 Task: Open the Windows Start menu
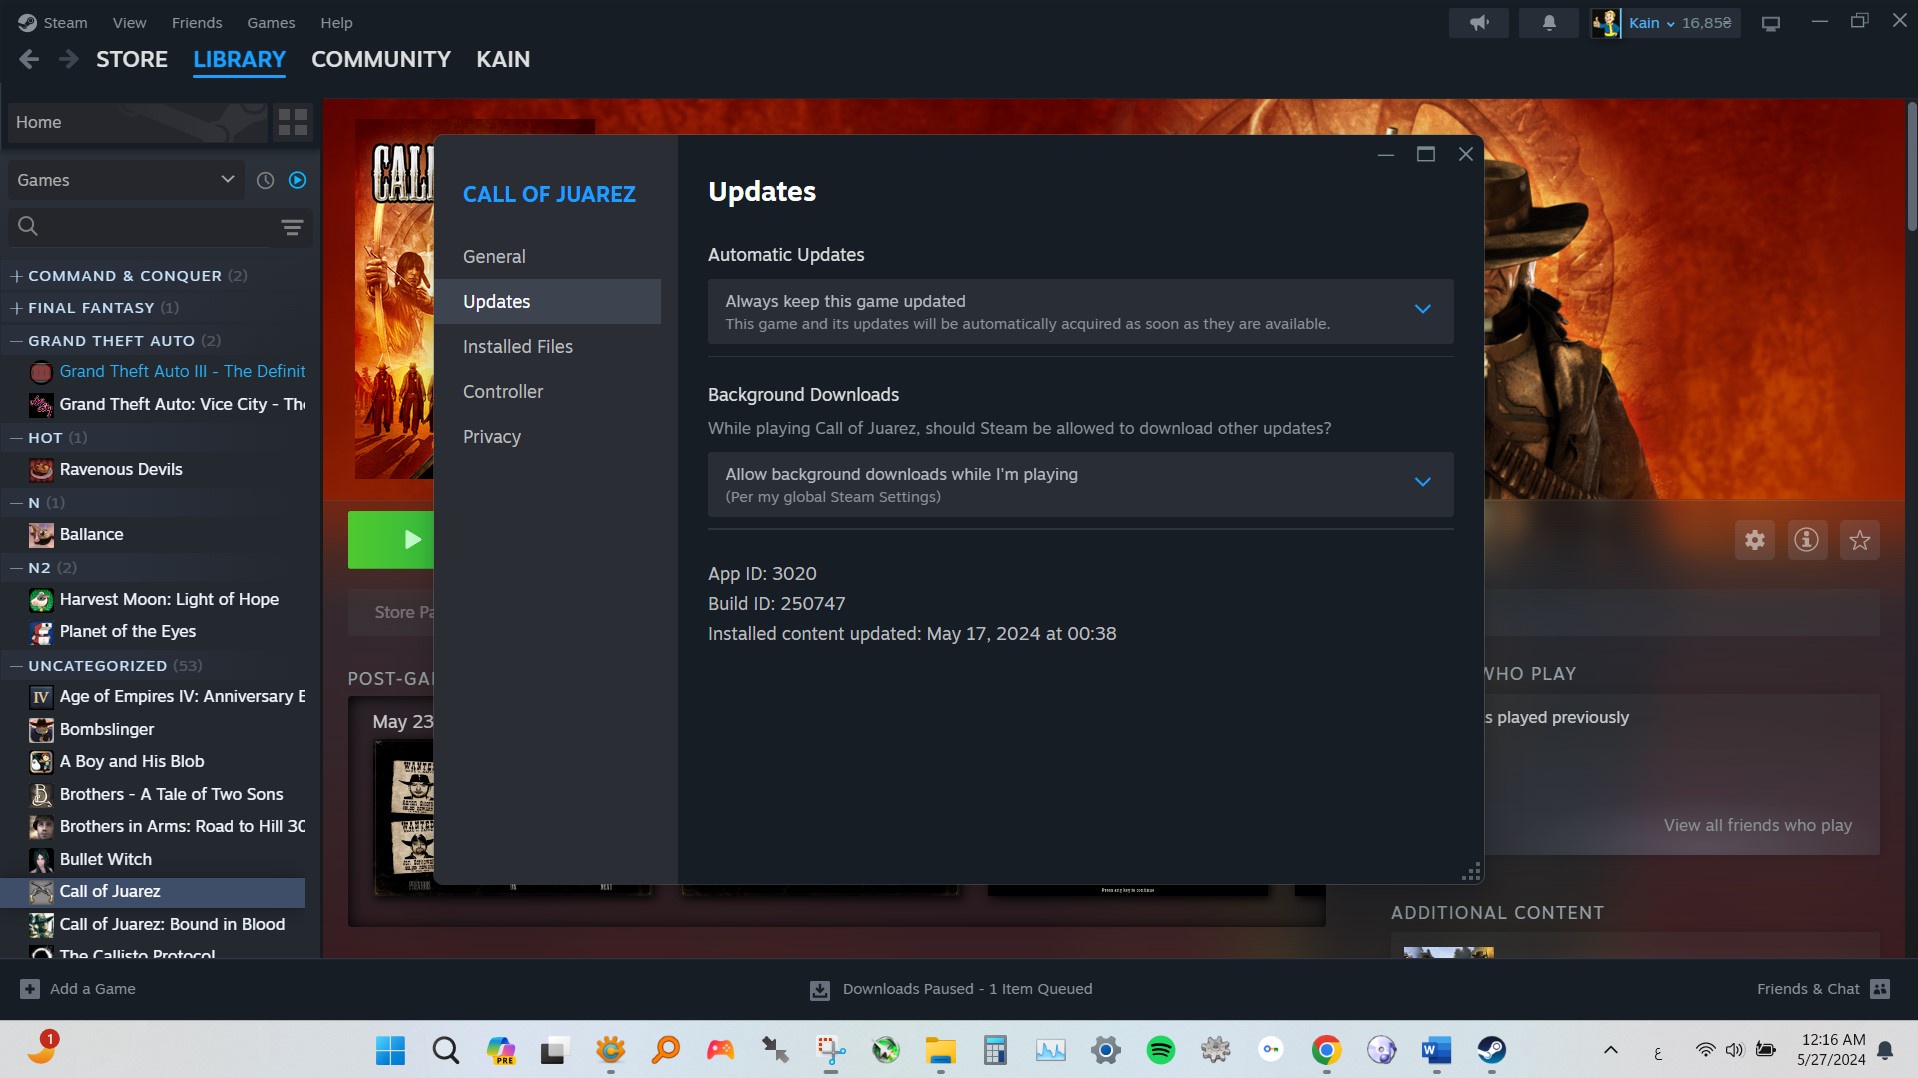point(390,1050)
